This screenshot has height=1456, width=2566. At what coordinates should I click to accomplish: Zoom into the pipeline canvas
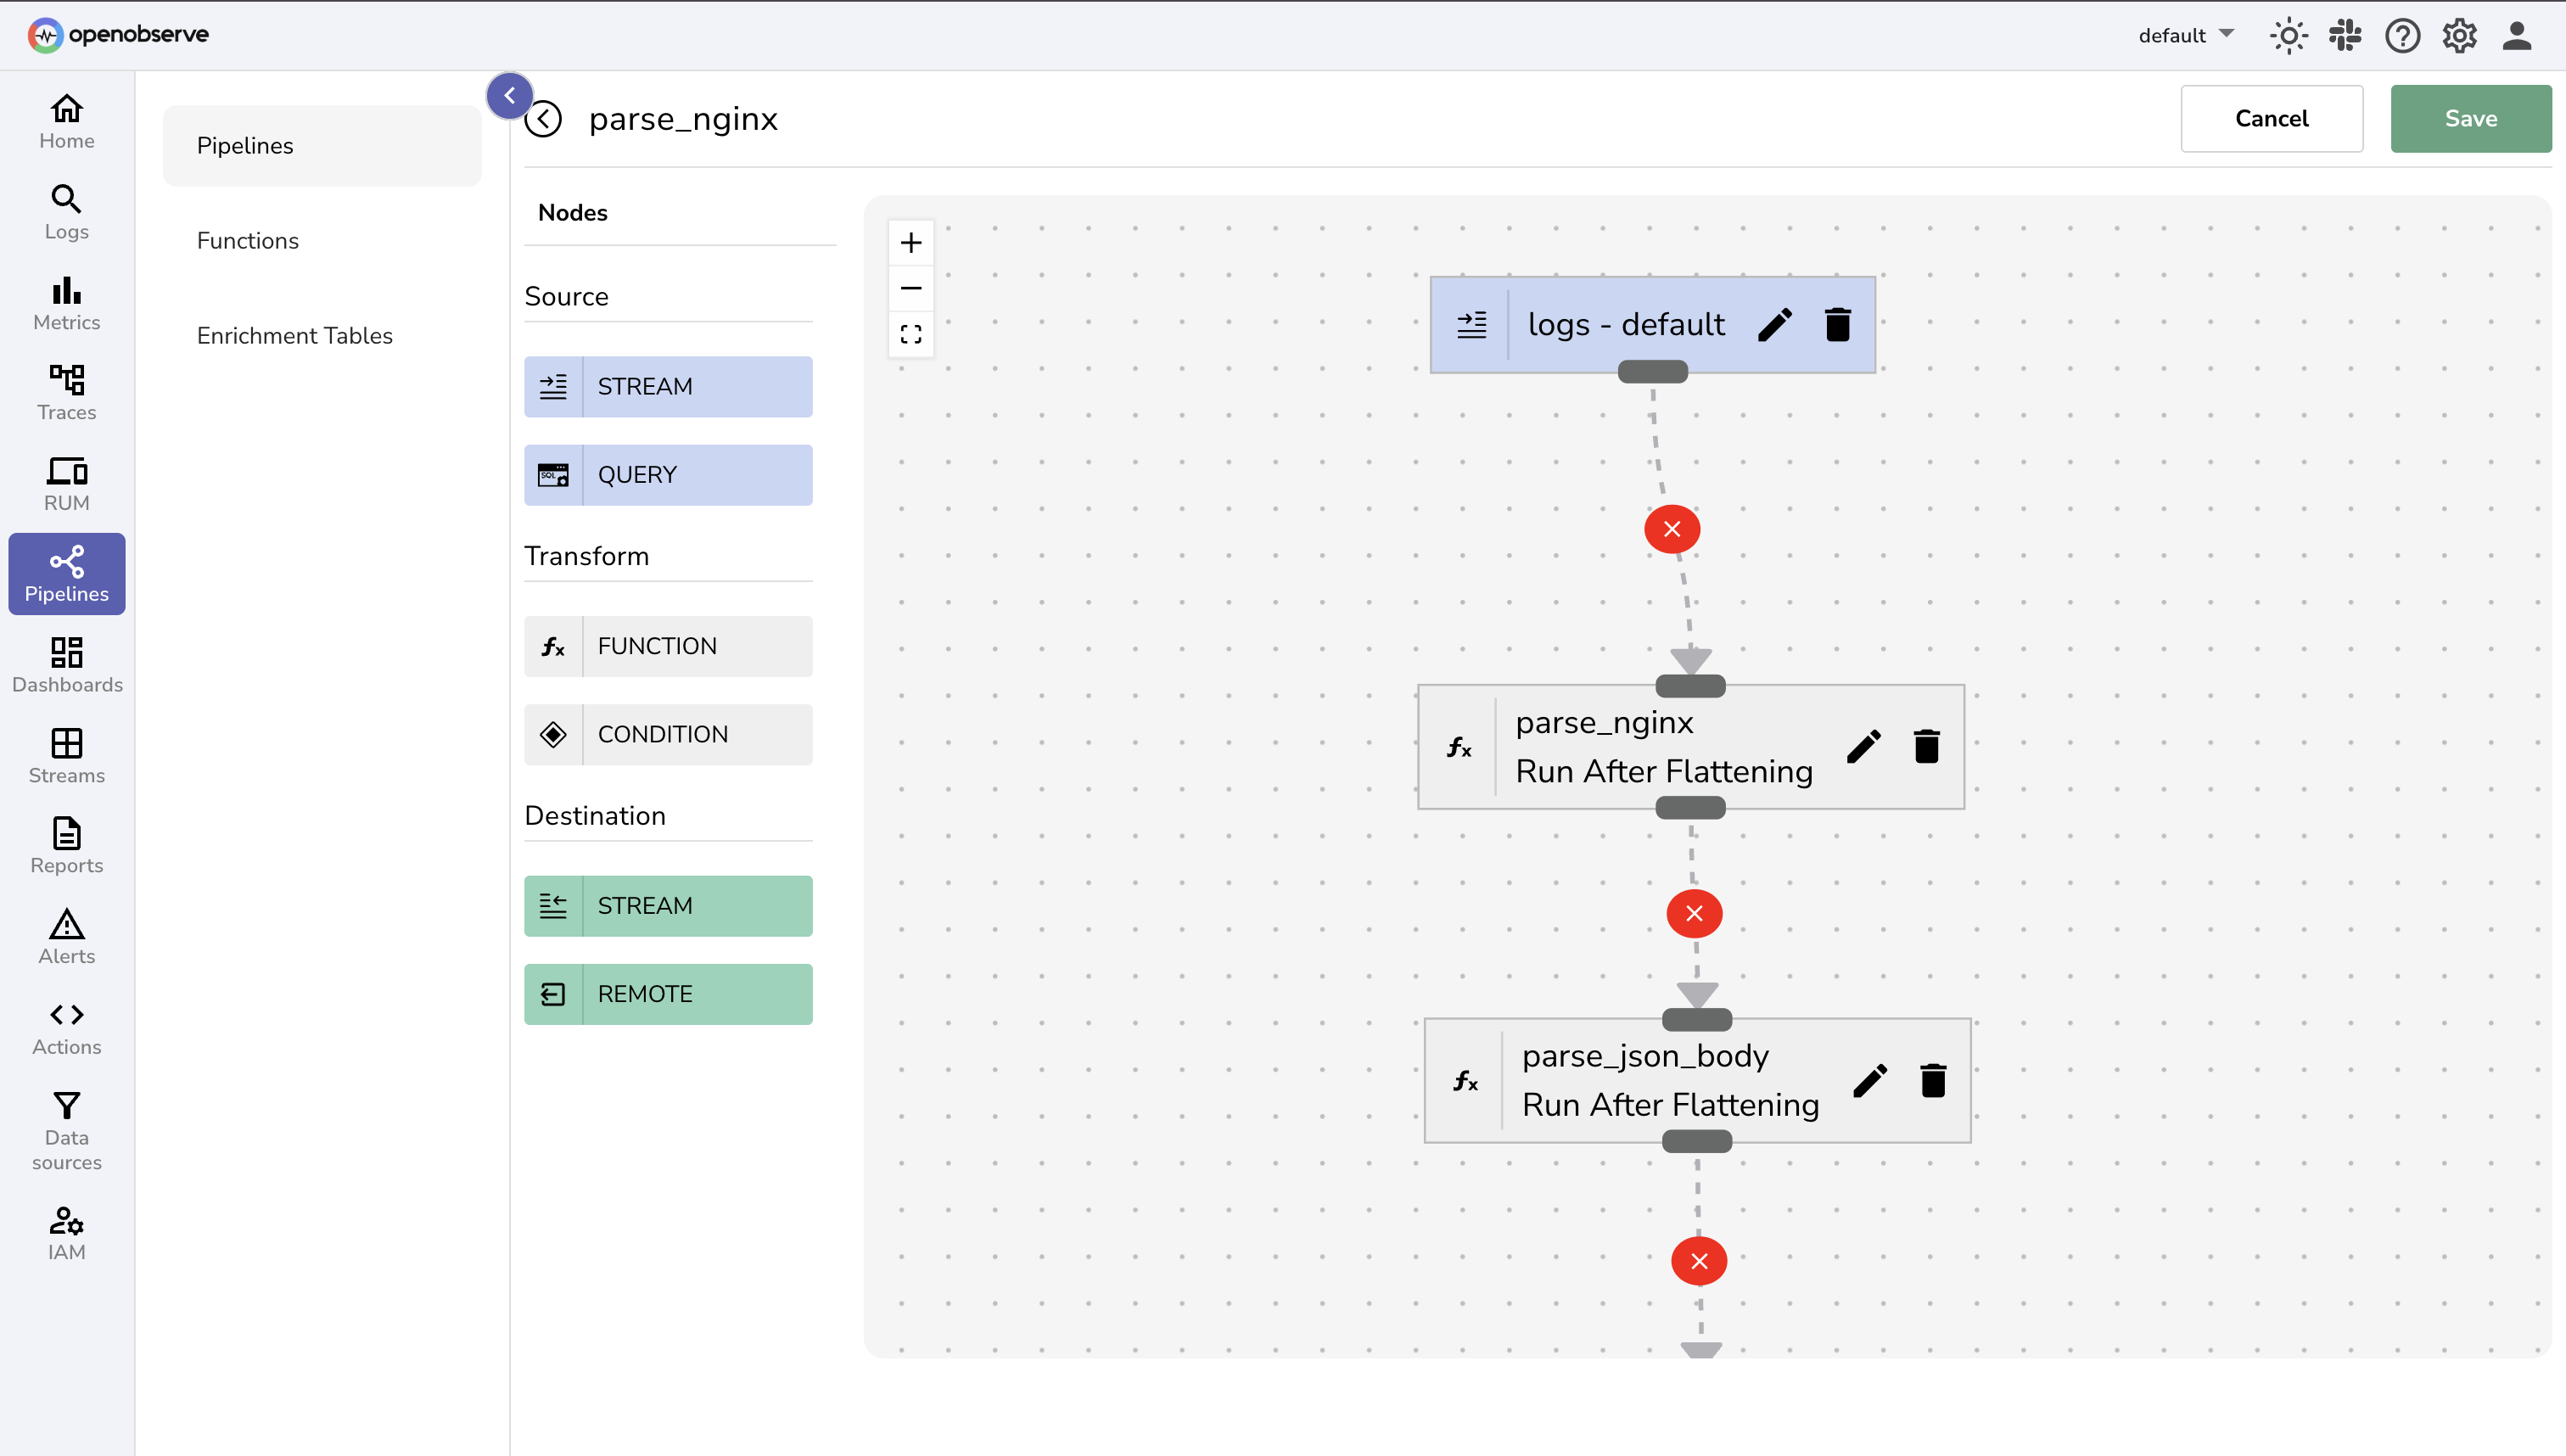click(911, 241)
